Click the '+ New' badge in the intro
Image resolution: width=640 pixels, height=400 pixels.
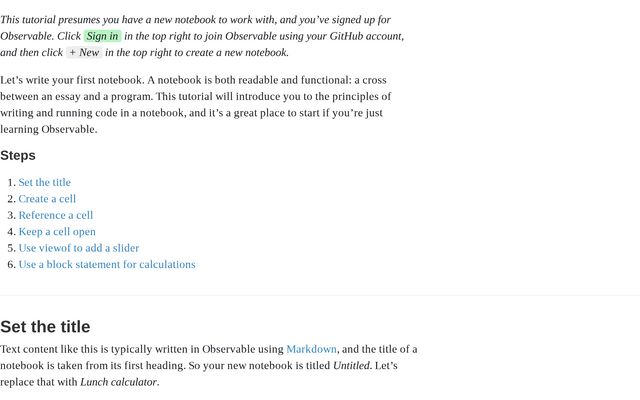[84, 53]
